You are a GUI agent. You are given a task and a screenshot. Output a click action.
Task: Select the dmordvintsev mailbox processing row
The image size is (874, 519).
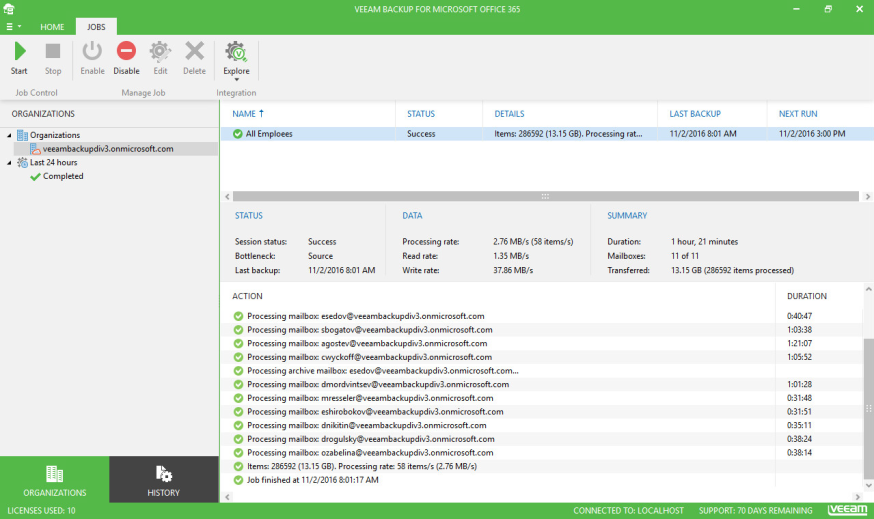pyautogui.click(x=541, y=384)
